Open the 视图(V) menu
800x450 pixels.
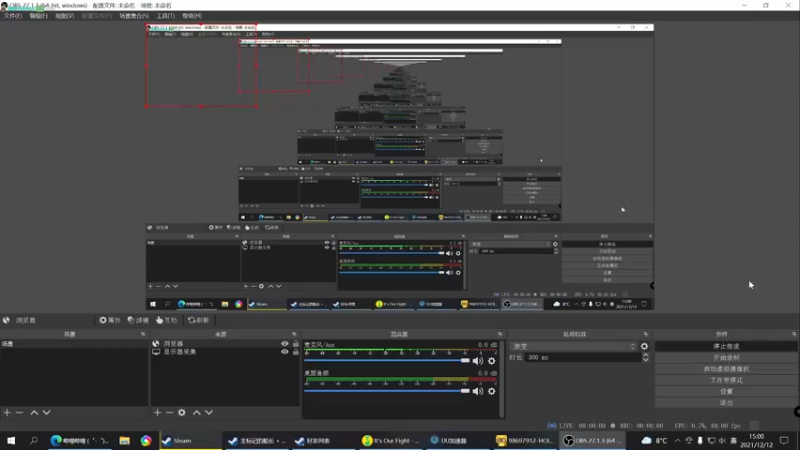point(65,16)
